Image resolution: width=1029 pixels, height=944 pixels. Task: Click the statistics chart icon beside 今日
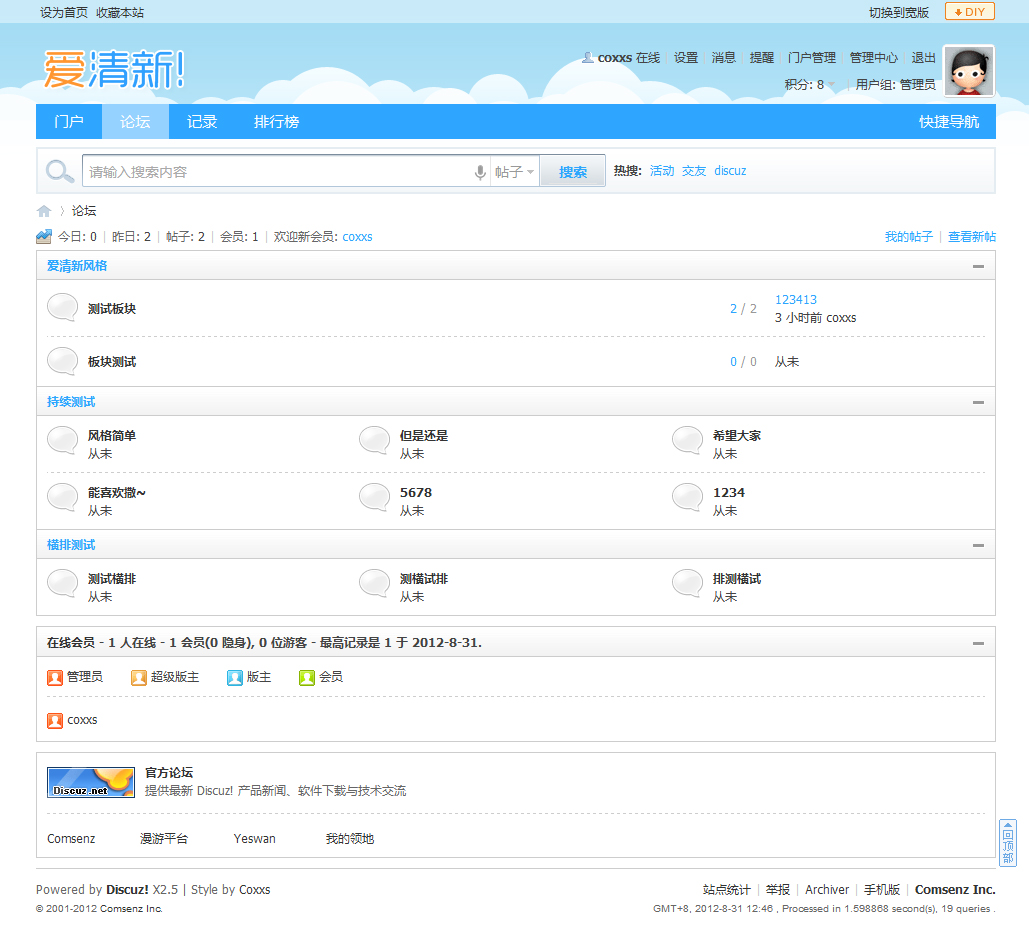click(44, 236)
